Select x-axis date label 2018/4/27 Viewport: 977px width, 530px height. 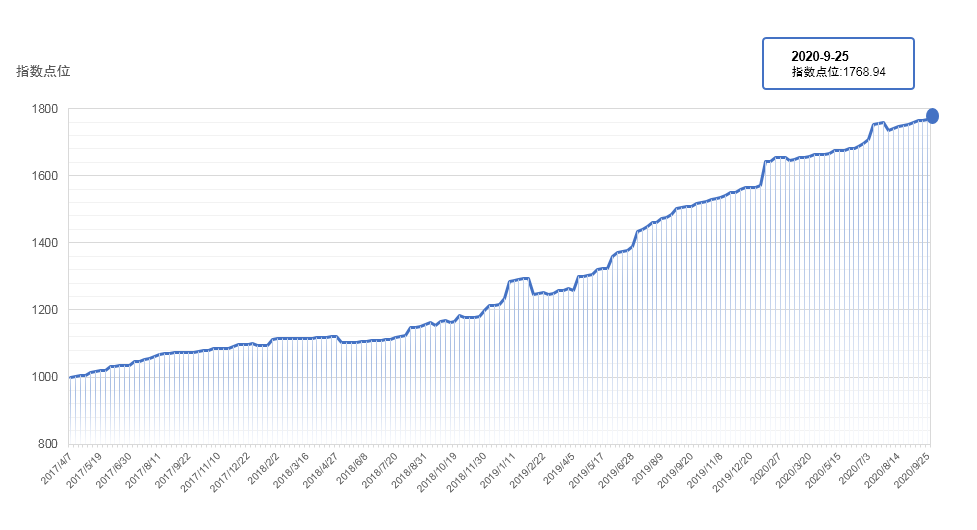(x=320, y=470)
